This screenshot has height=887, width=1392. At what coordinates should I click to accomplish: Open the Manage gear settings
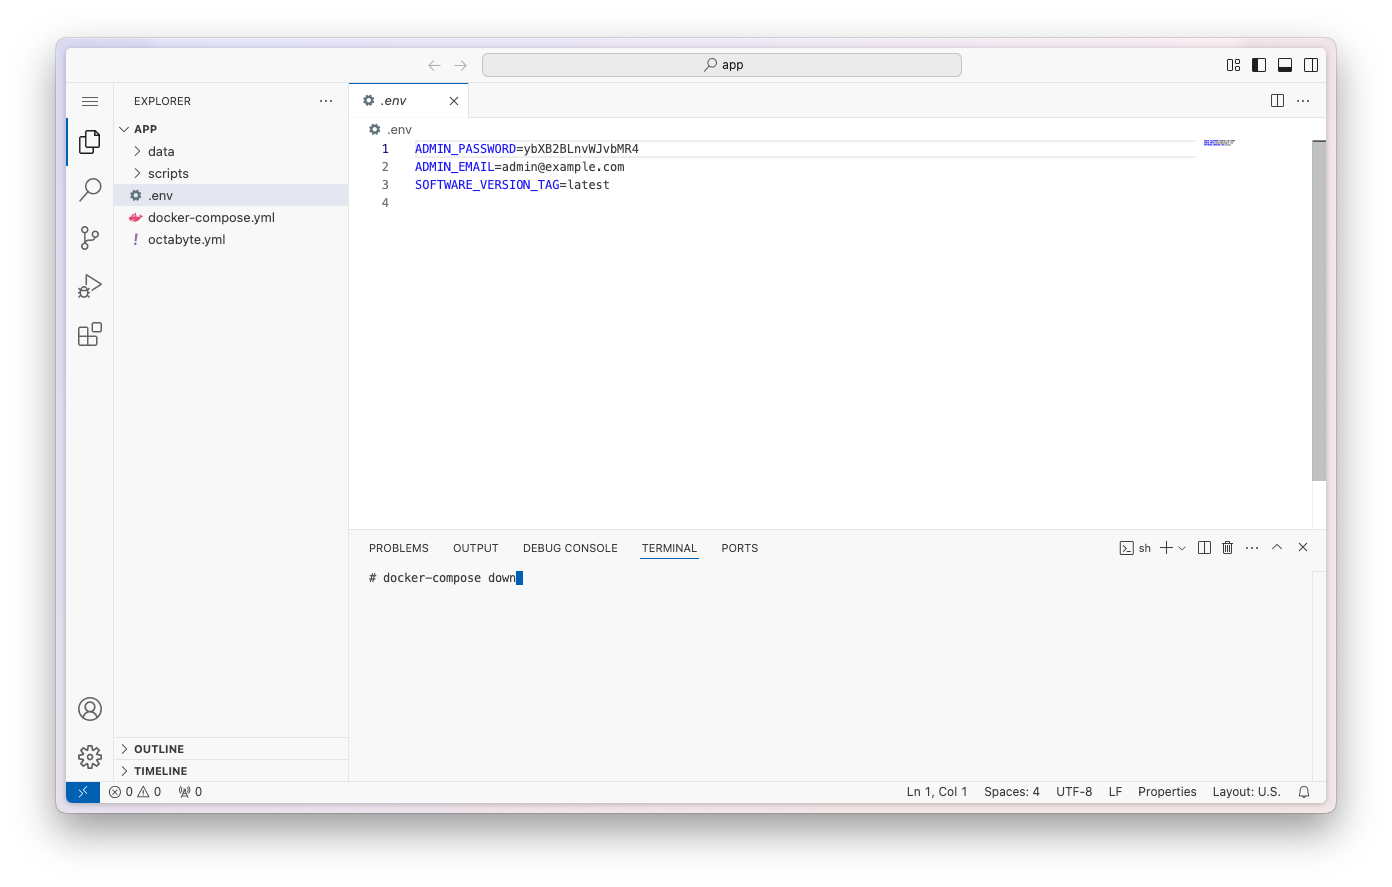[90, 757]
